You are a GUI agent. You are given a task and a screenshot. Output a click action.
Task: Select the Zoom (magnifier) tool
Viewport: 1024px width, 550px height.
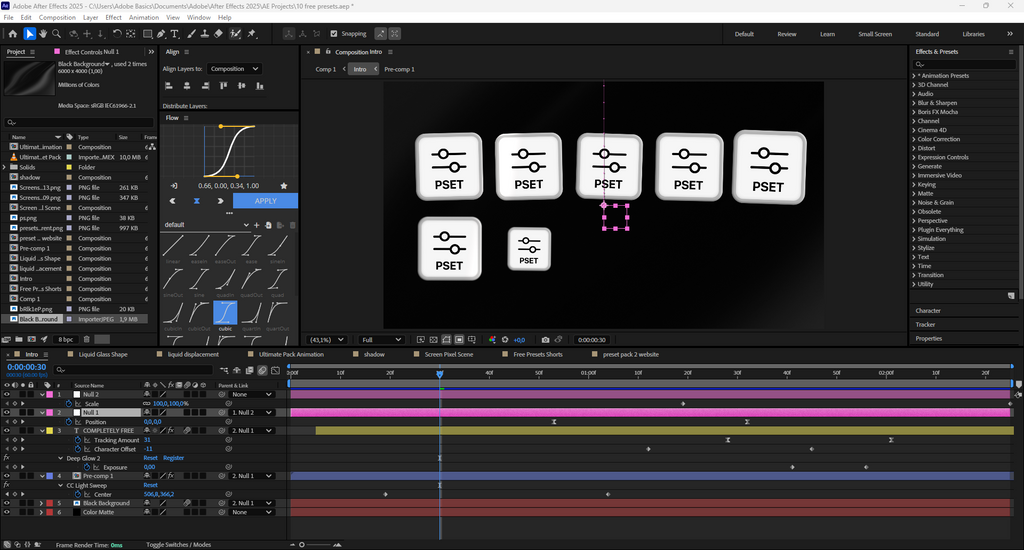[x=57, y=34]
